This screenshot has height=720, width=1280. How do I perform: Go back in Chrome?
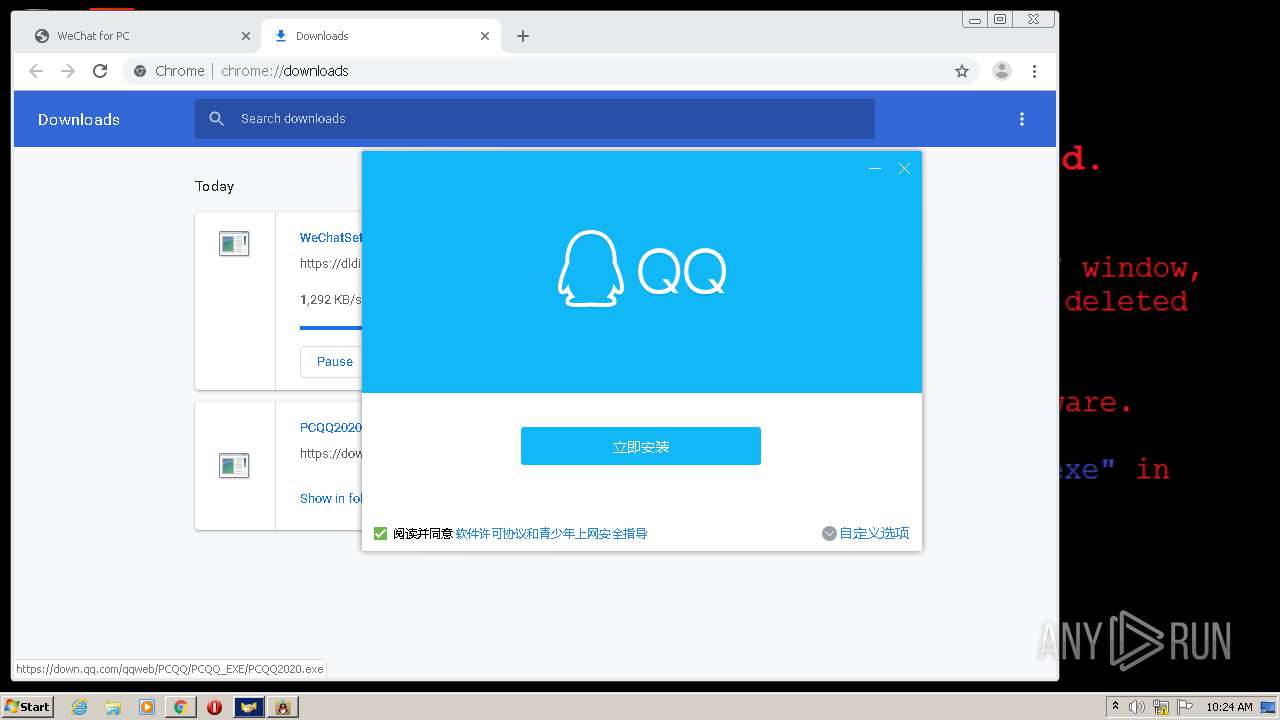point(36,71)
